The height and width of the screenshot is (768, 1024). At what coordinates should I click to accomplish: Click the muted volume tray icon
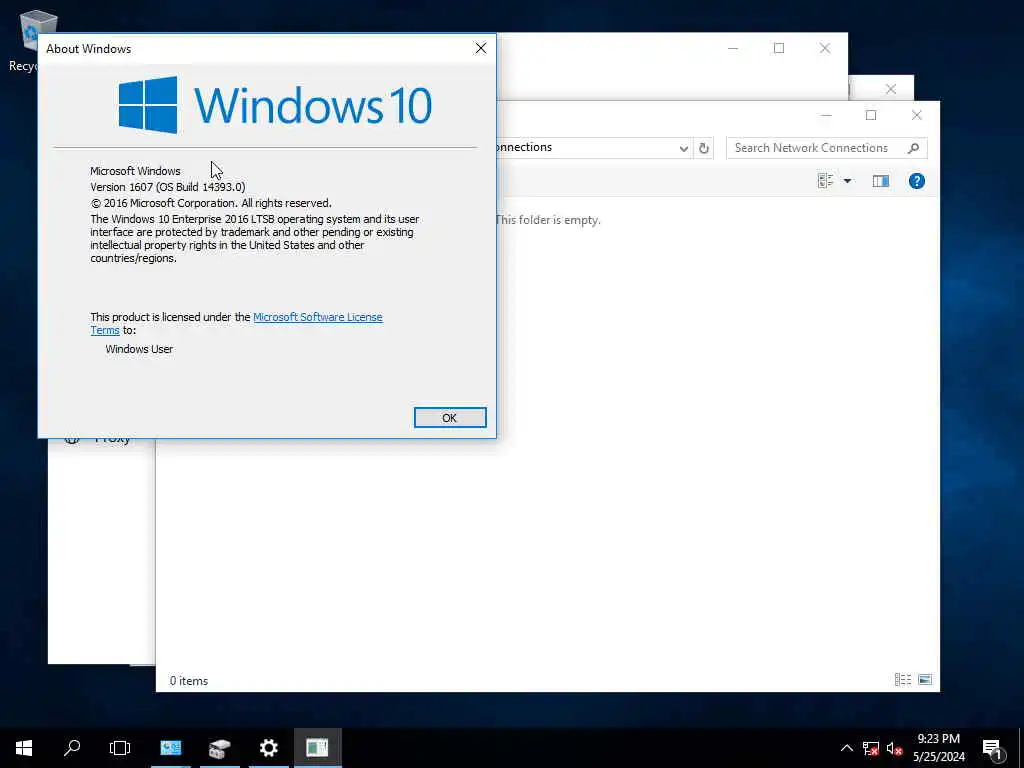[x=895, y=748]
